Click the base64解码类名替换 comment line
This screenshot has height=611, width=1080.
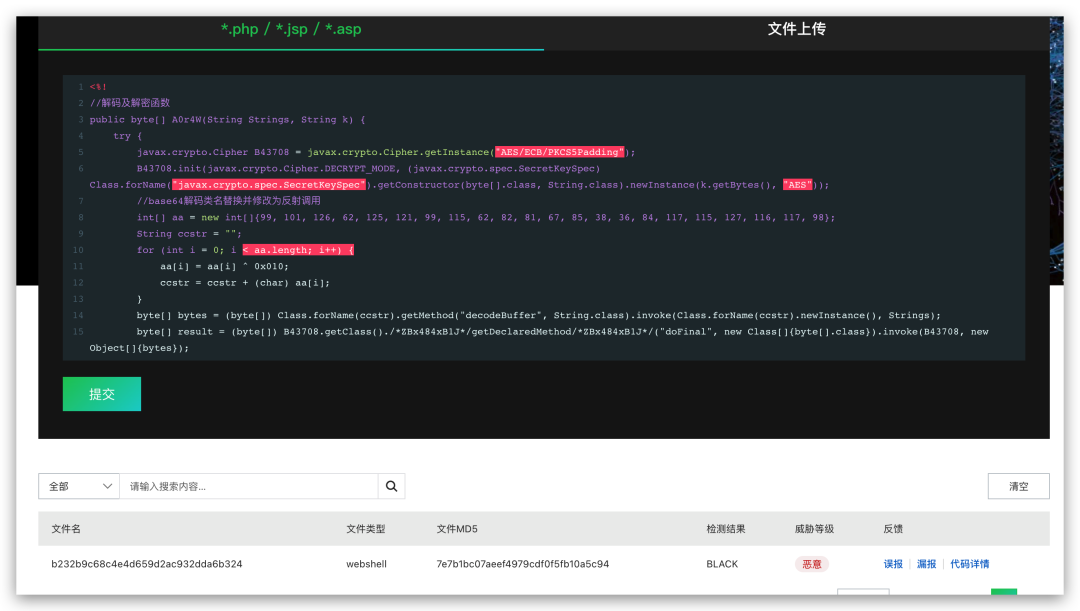tap(229, 201)
